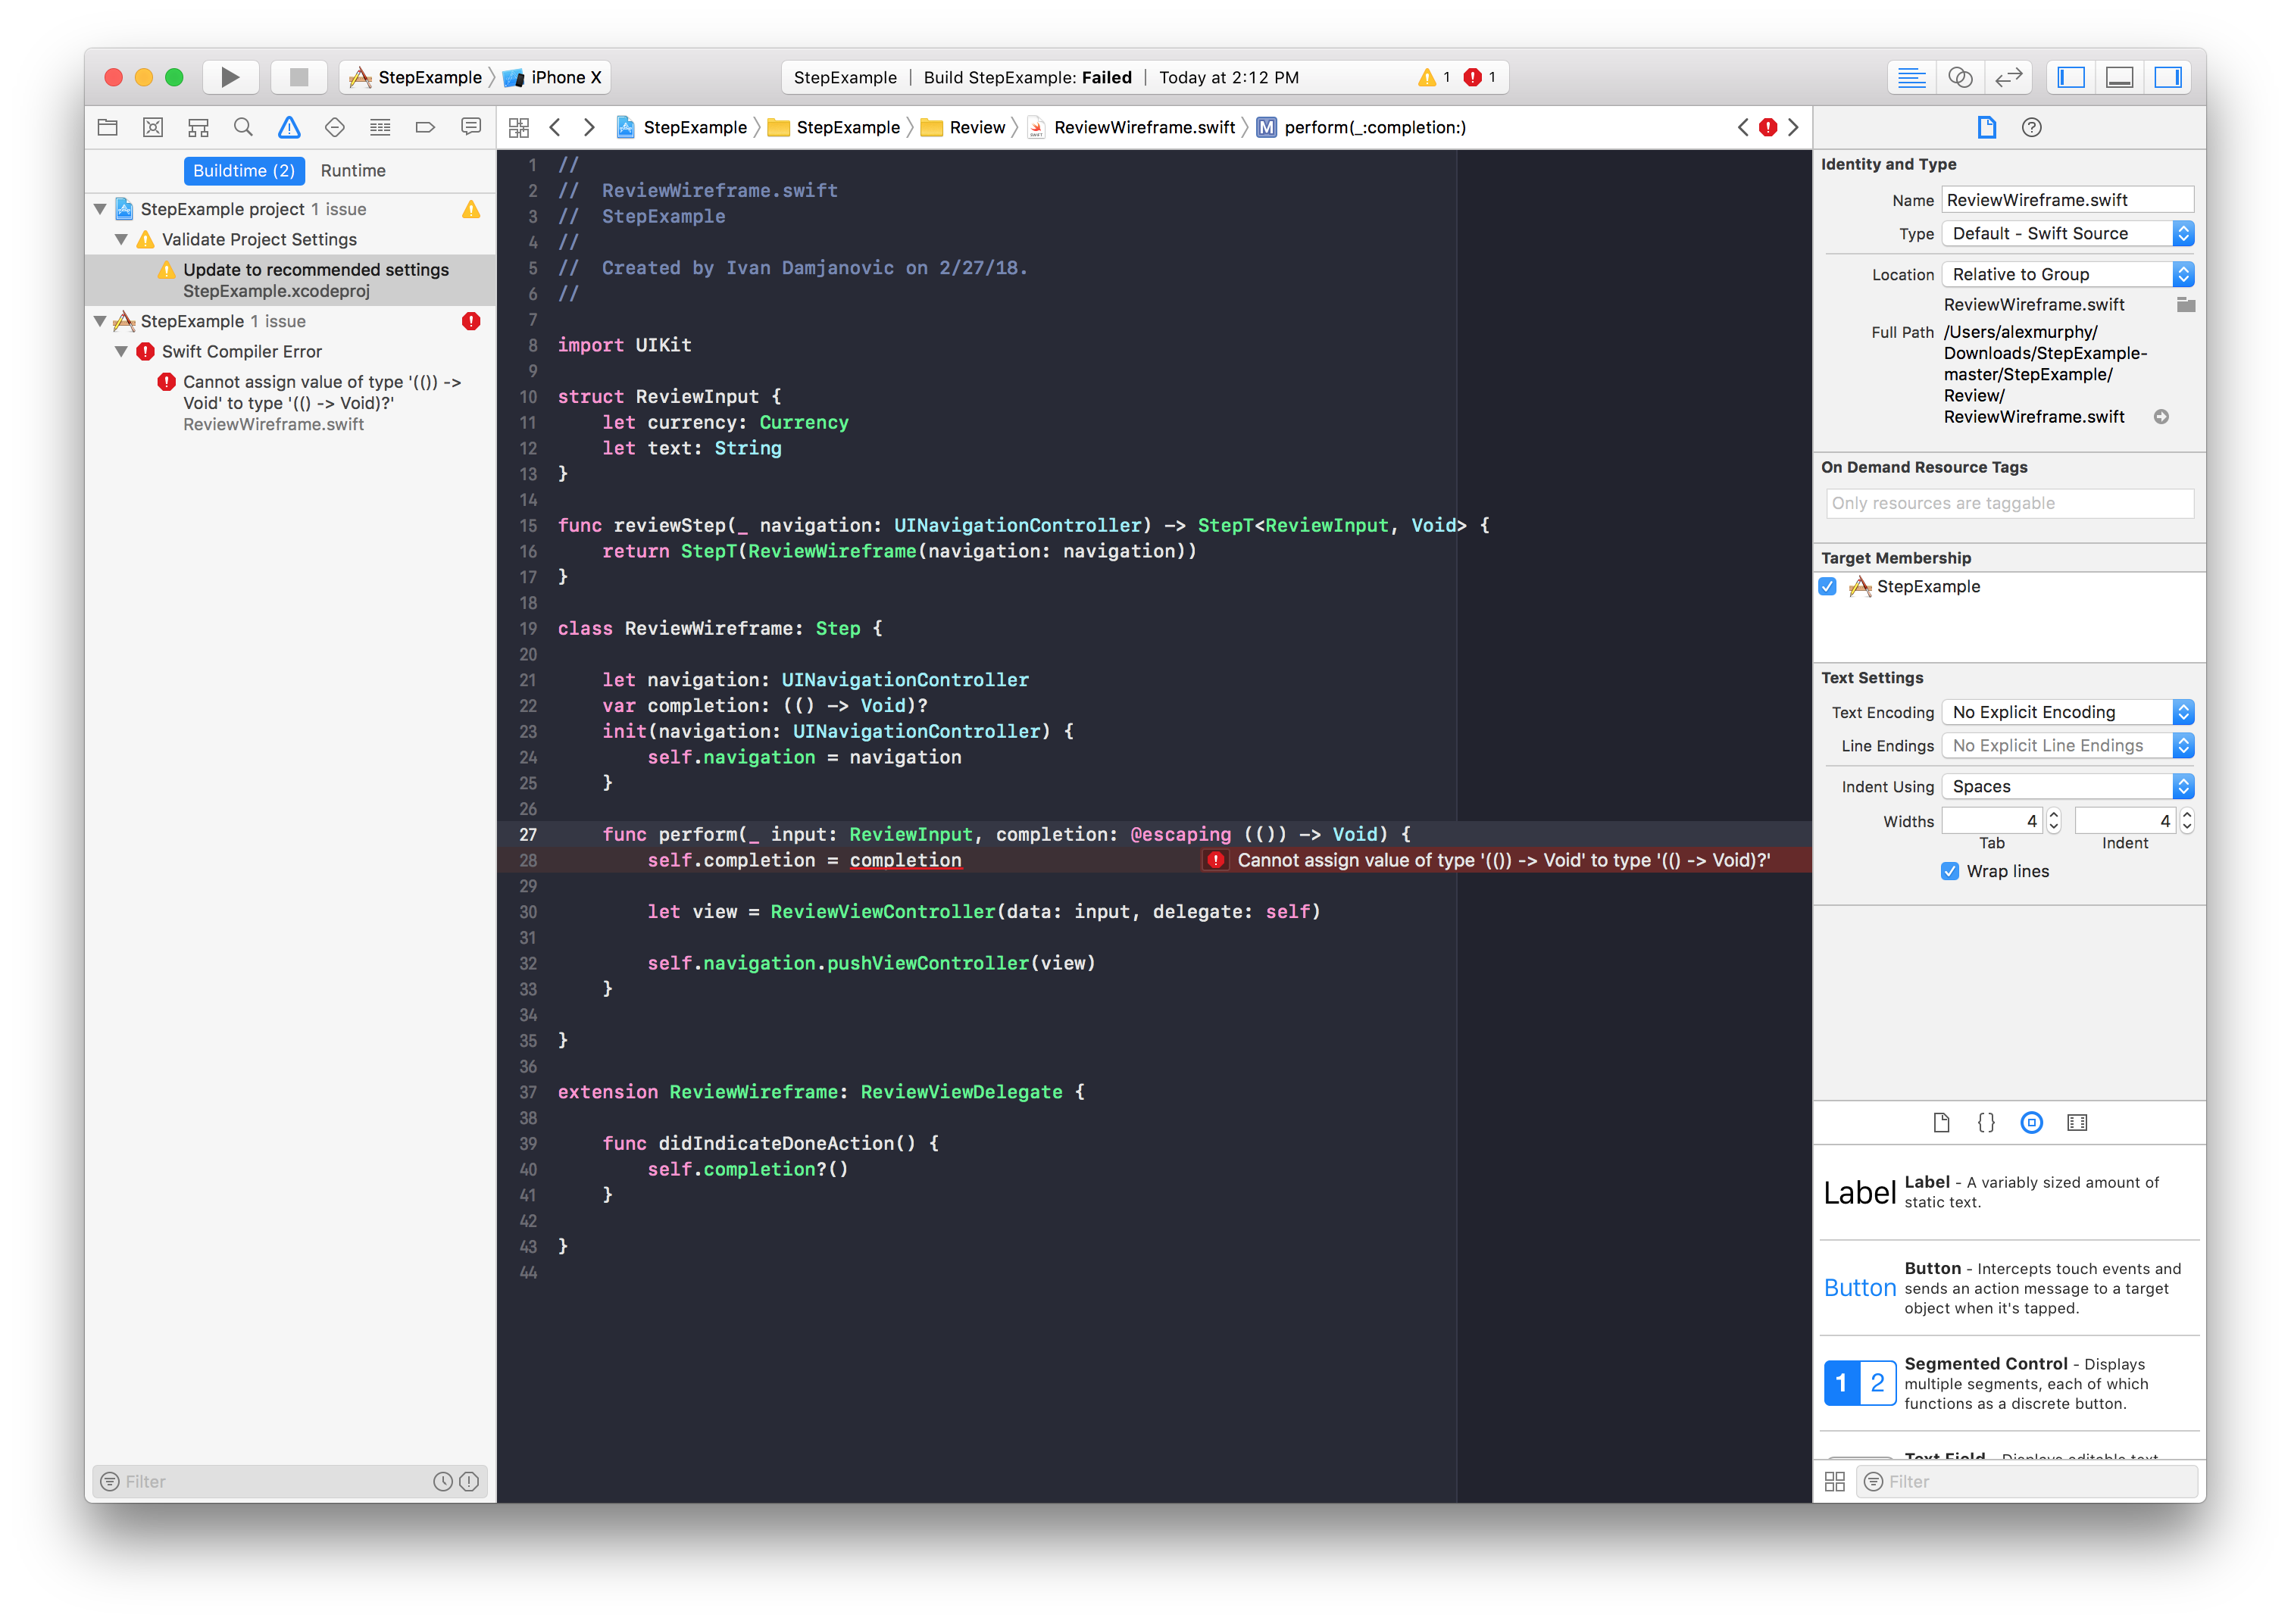Show the Breakpoint navigator icon
Screen dimensions: 2291x1624
point(425,127)
